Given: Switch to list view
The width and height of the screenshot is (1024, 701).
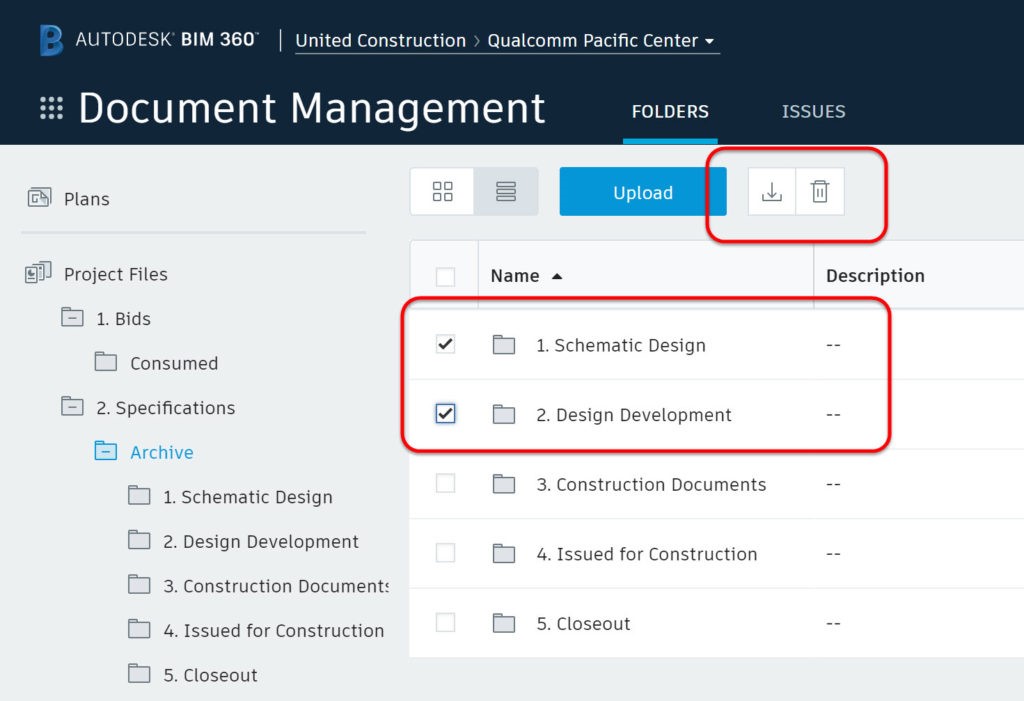Looking at the screenshot, I should click(506, 191).
